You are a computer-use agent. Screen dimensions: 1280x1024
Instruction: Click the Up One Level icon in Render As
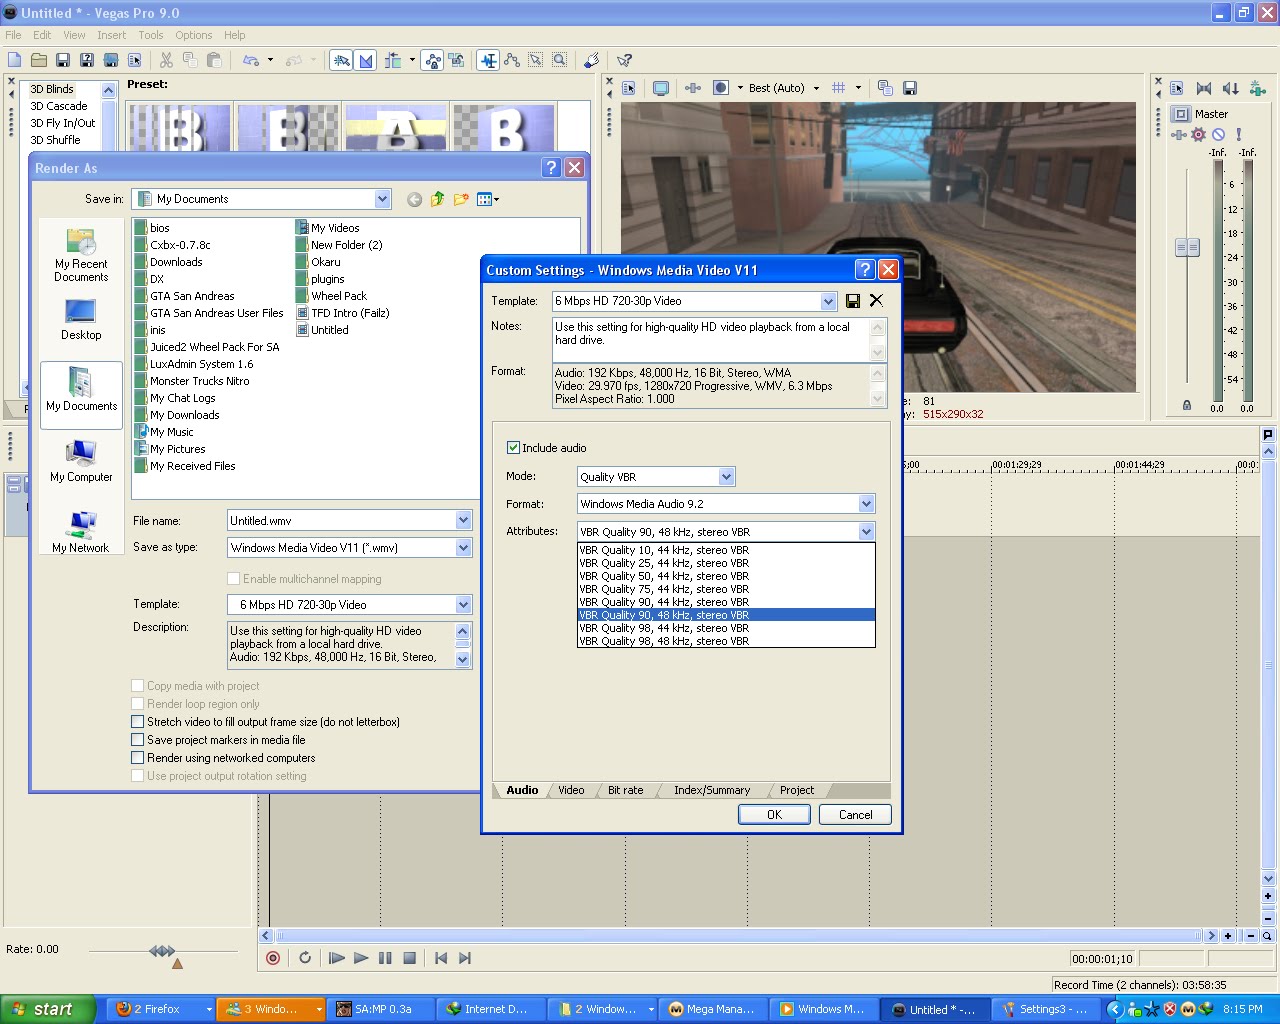click(x=437, y=199)
